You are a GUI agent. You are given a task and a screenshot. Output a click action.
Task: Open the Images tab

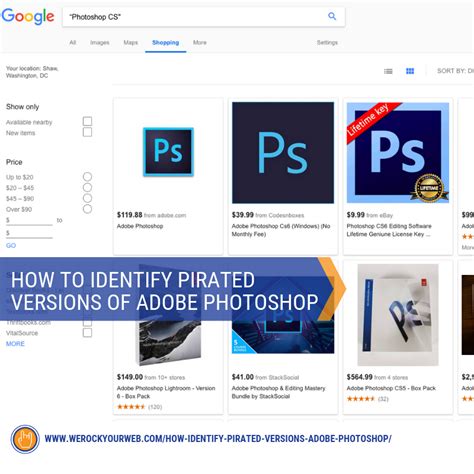coord(100,42)
